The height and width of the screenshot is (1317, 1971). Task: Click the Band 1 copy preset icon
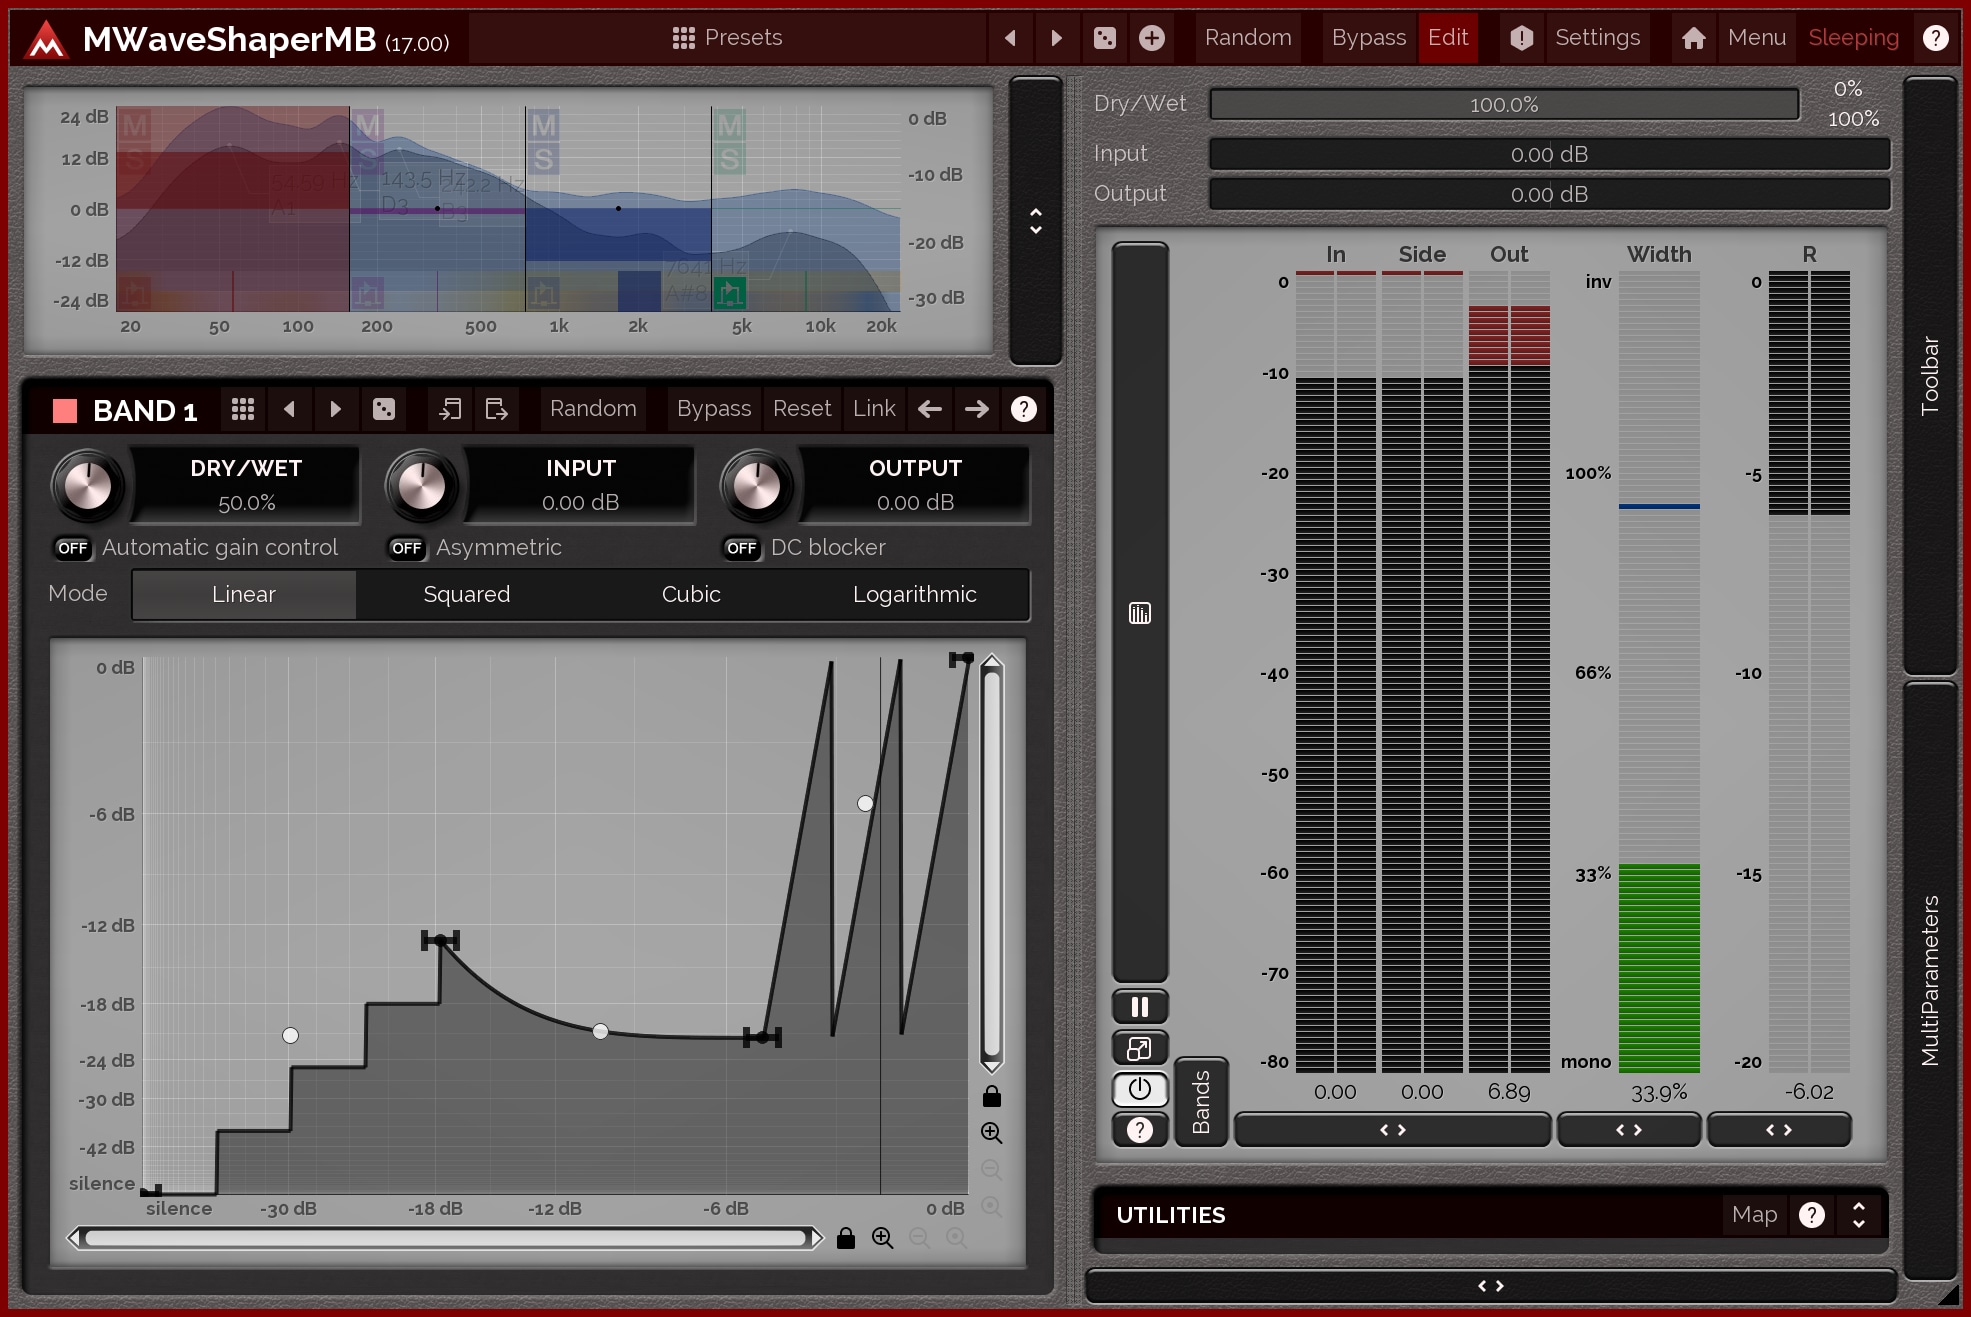[x=450, y=409]
